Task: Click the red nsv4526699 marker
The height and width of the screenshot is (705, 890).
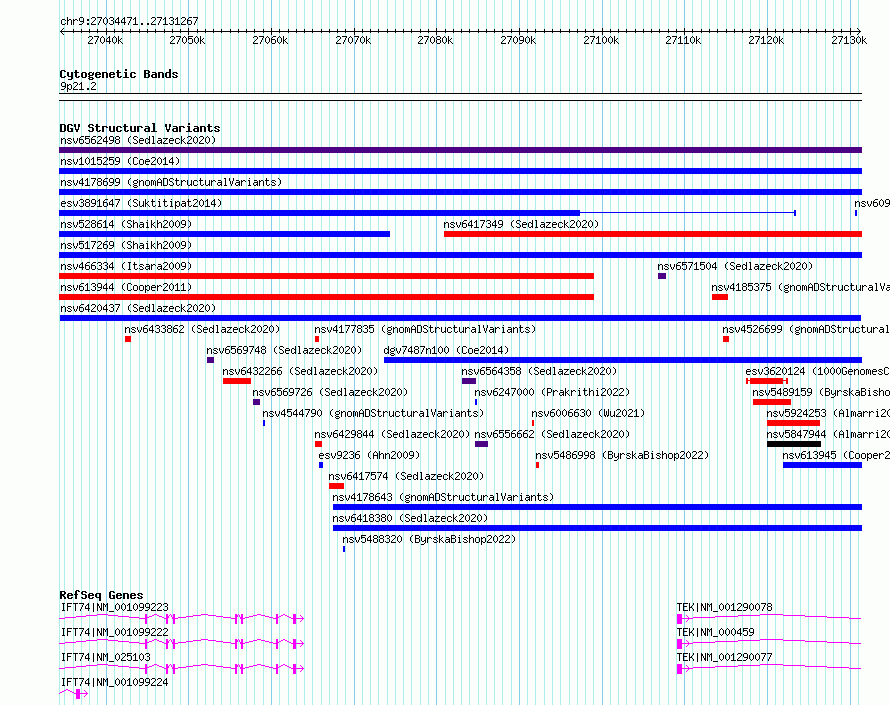Action: (x=726, y=339)
